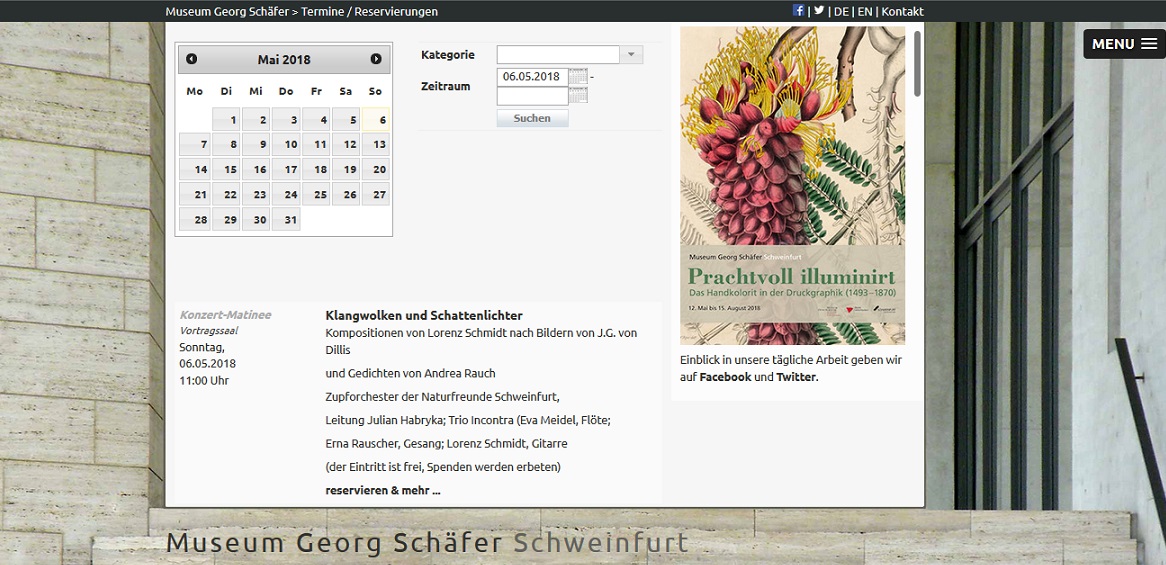Click the content panel scrollbar thumb
Screen dimensions: 1166x565
[918, 63]
